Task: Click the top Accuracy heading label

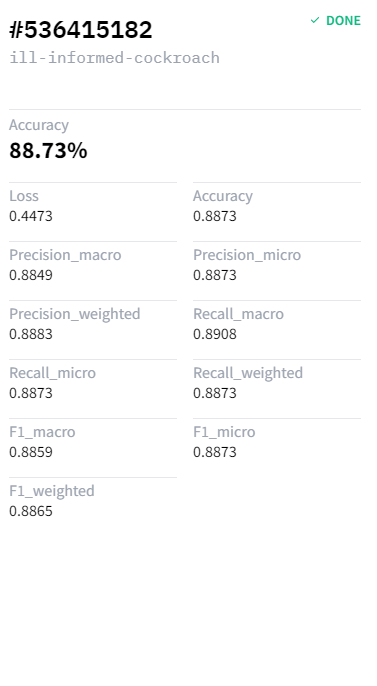Action: point(39,125)
